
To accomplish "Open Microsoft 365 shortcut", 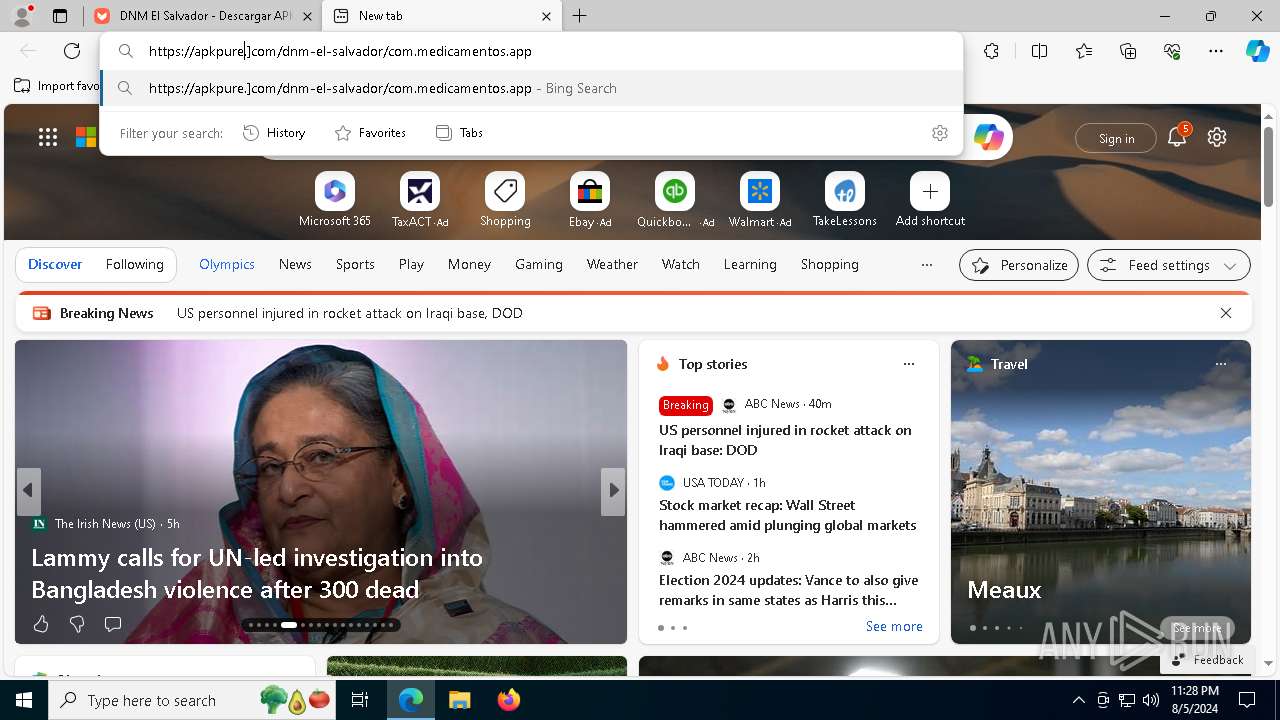I will [335, 200].
